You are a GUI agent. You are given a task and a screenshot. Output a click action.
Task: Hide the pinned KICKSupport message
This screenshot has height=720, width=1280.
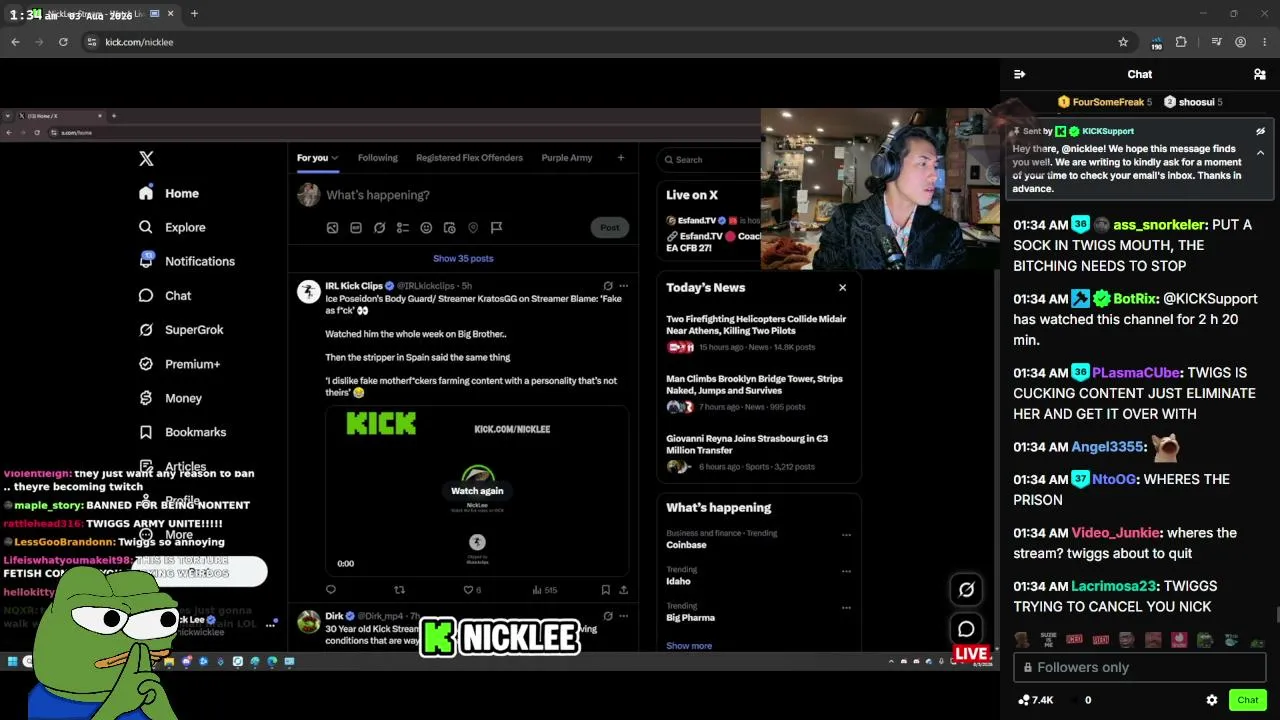coord(1260,131)
